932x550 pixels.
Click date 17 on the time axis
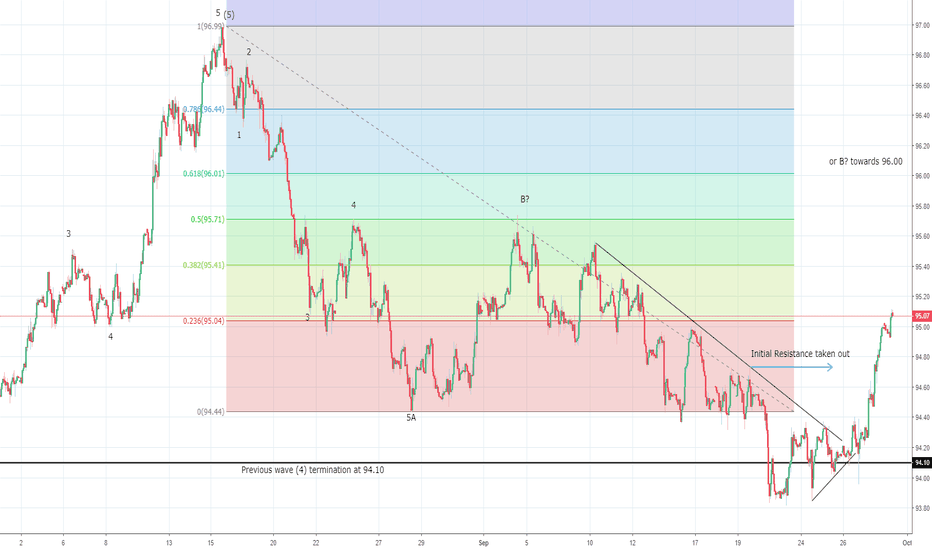click(695, 543)
